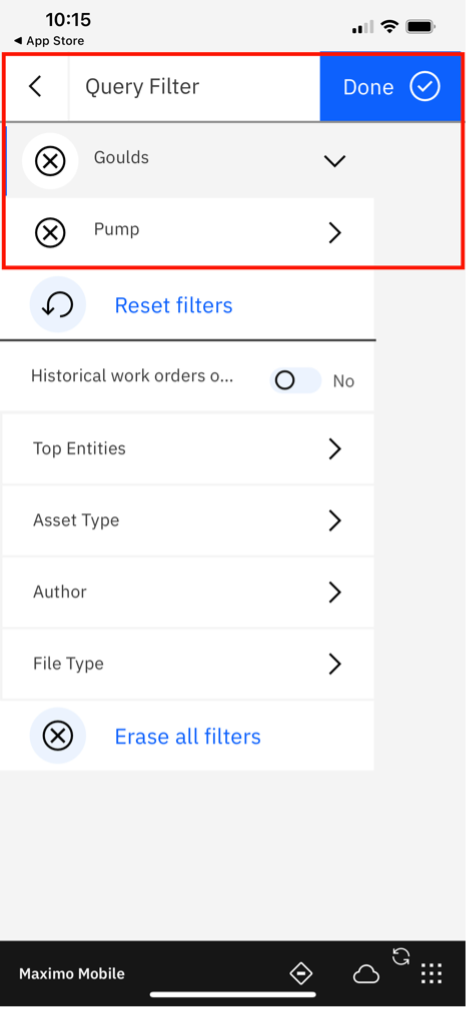Click the circular reset arrow icon
This screenshot has width=470, height=1011.
(57, 305)
